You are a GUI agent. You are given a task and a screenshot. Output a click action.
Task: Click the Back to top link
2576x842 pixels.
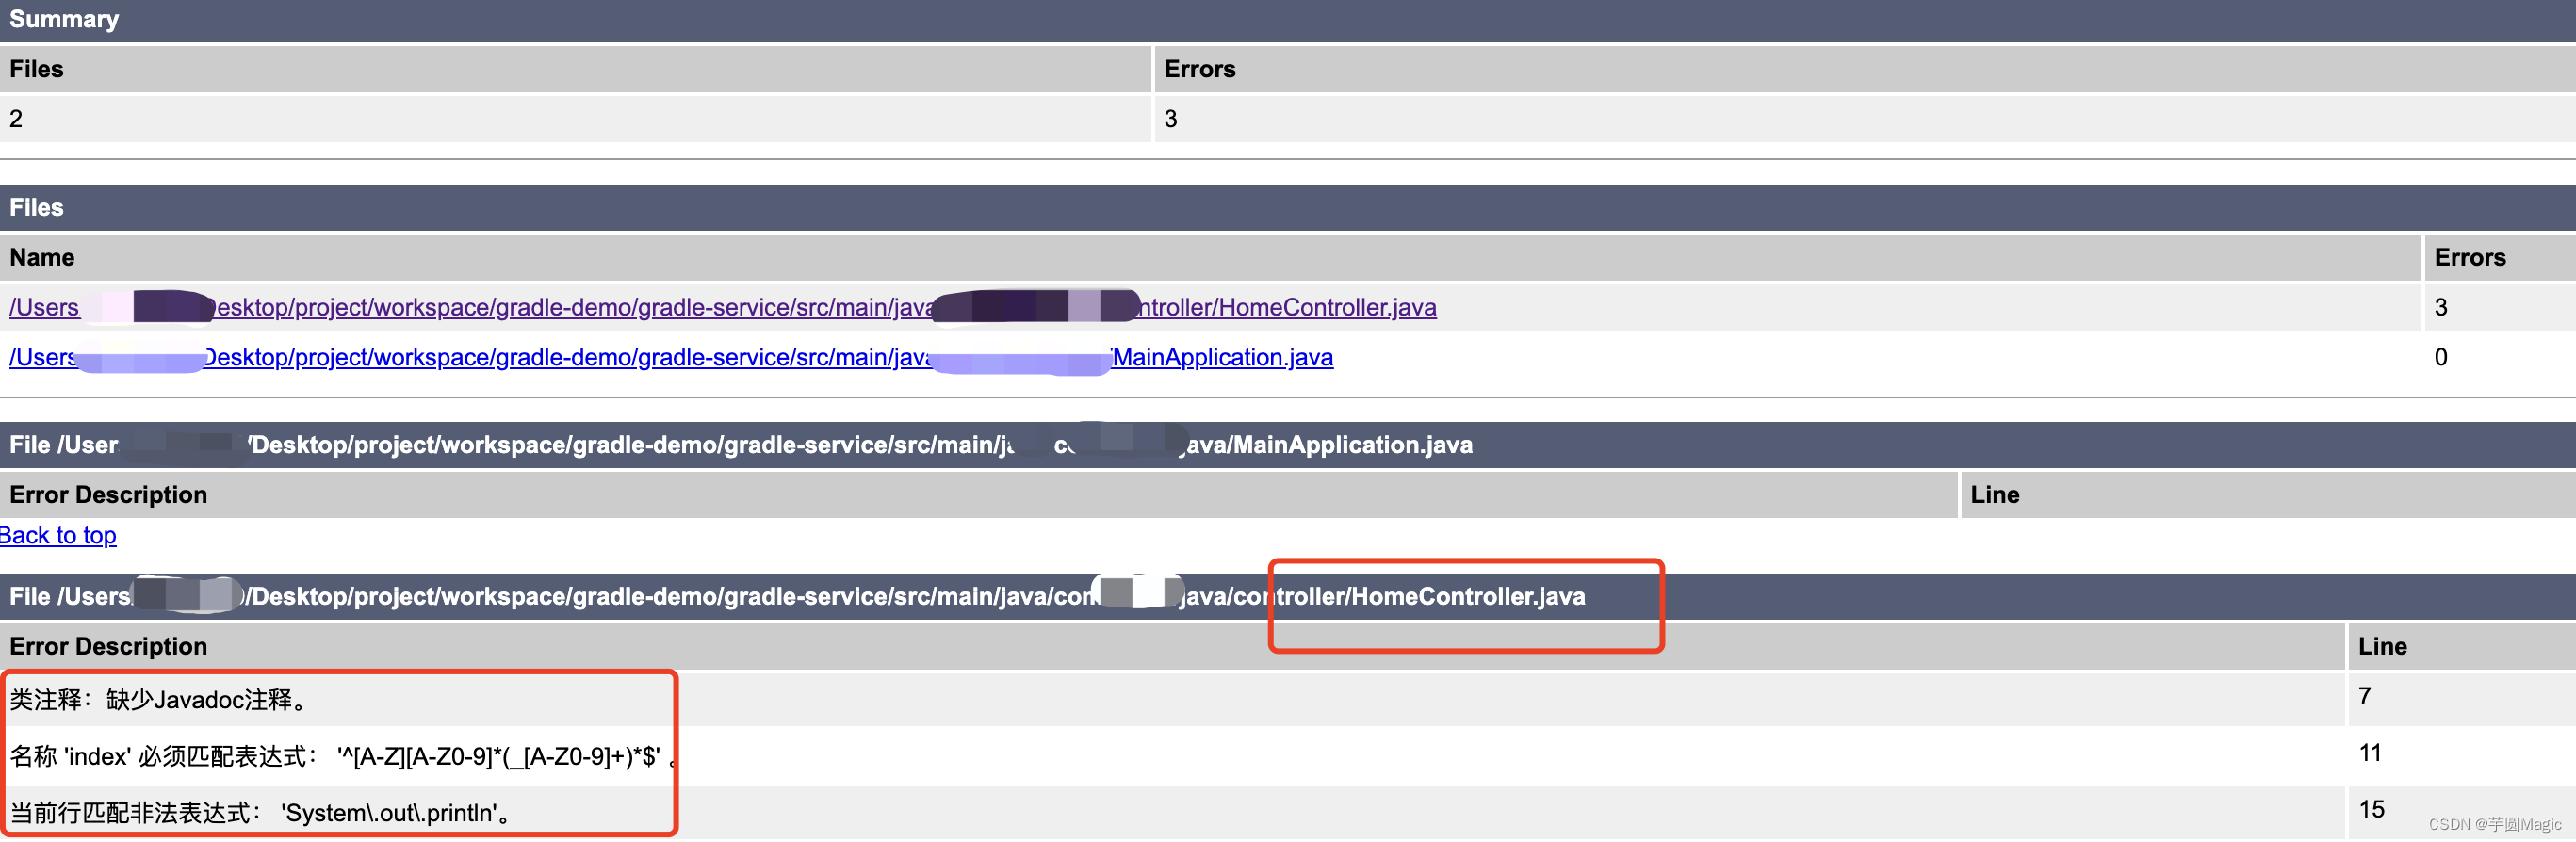click(58, 535)
